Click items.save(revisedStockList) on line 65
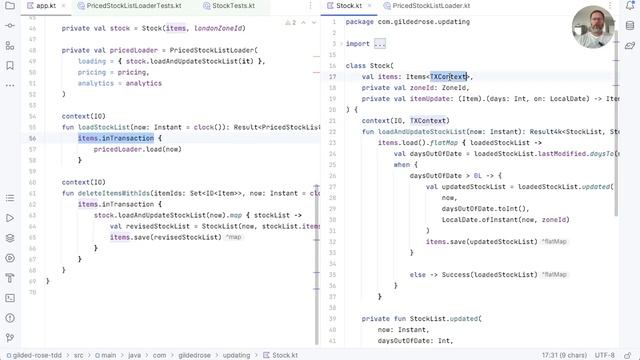Screen dimensions: 640x360 tap(166, 237)
